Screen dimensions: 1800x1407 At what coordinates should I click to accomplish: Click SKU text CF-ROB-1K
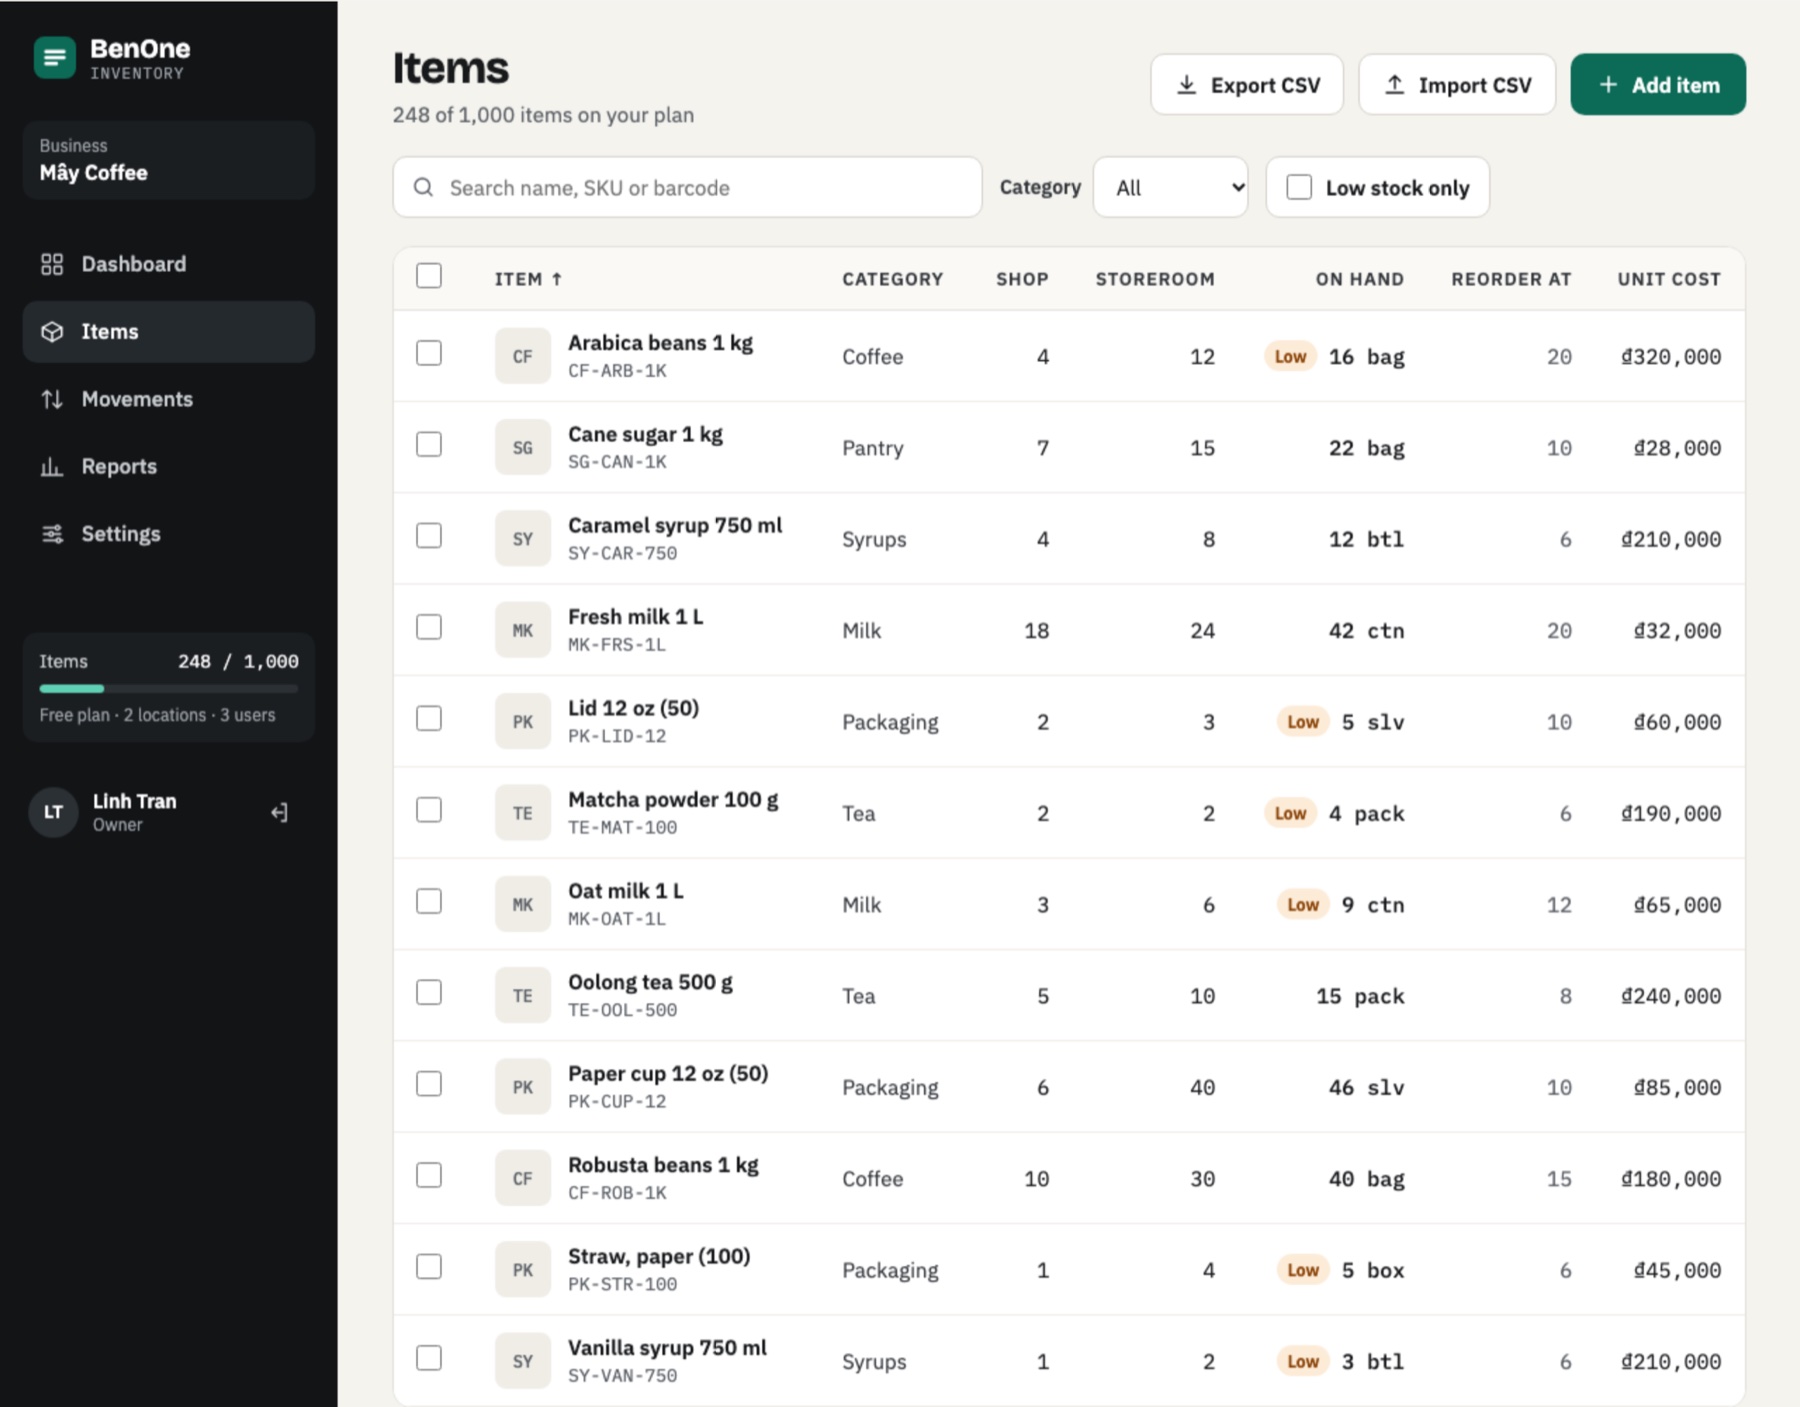(x=617, y=1193)
